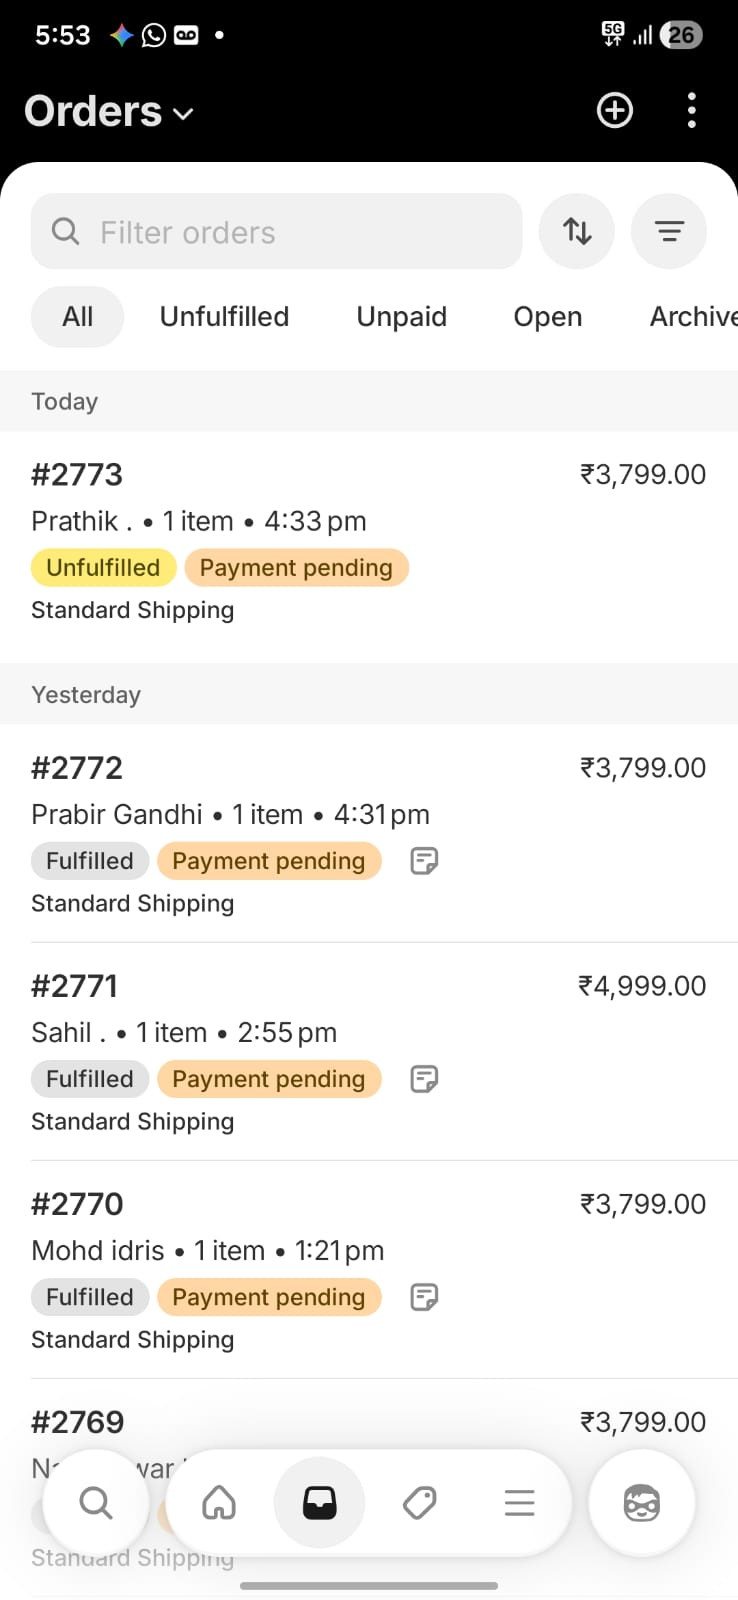This screenshot has width=738, height=1600.
Task: Open the three-dot overflow menu
Action: [691, 110]
